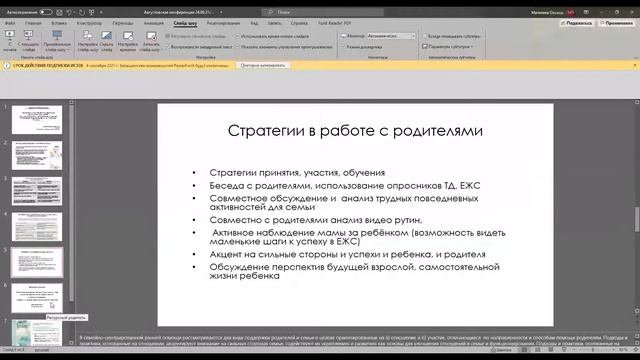Click bullet 'Стратегии принятия, участия, обучения'
The width and height of the screenshot is (640, 360).
click(297, 173)
